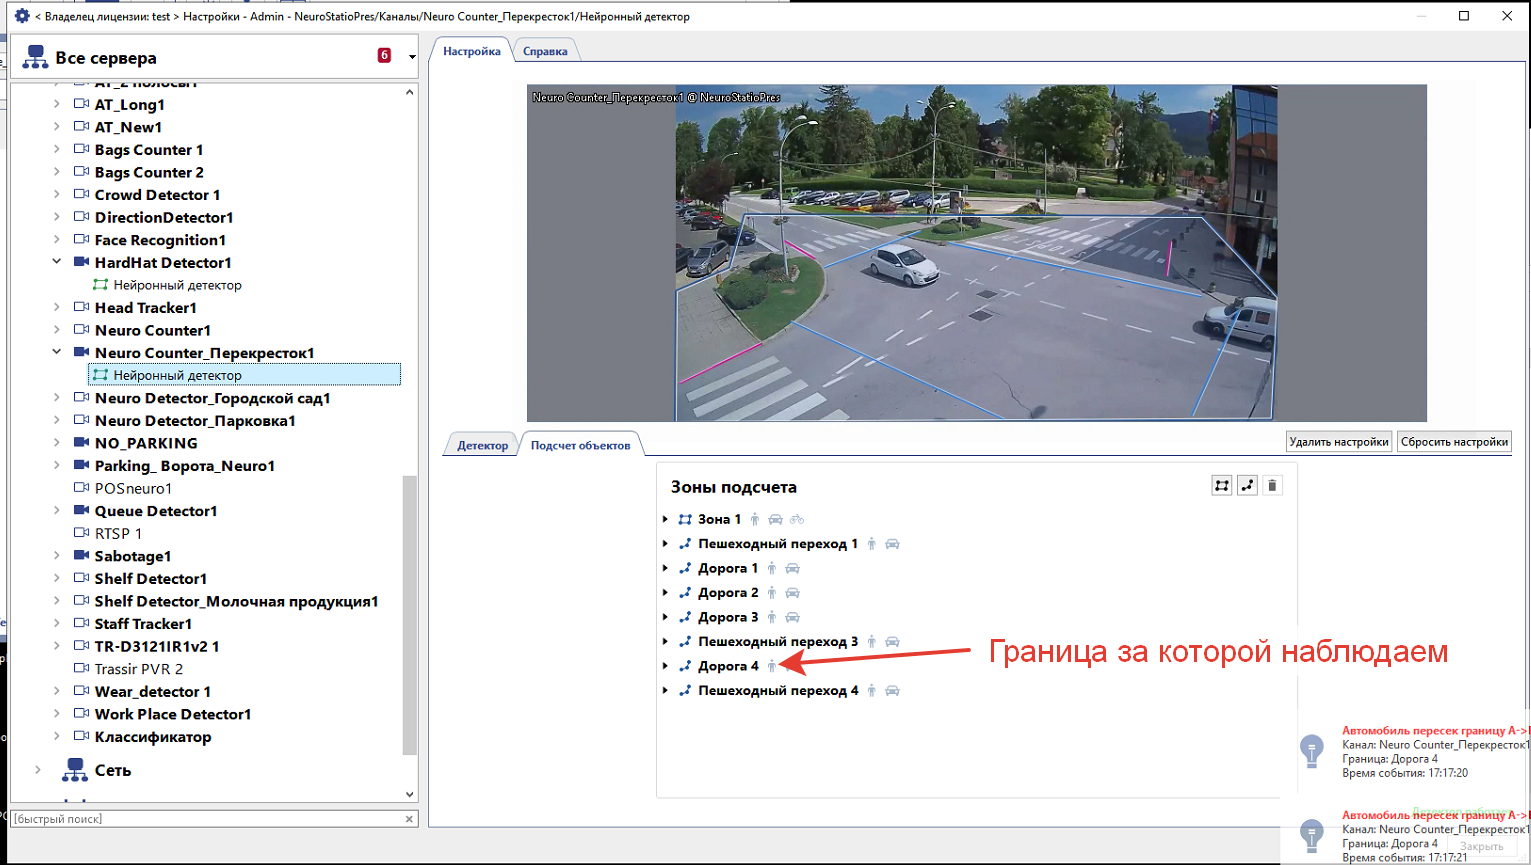The image size is (1531, 865).
Task: Select the Face Recognition1 channel
Action: pos(160,240)
